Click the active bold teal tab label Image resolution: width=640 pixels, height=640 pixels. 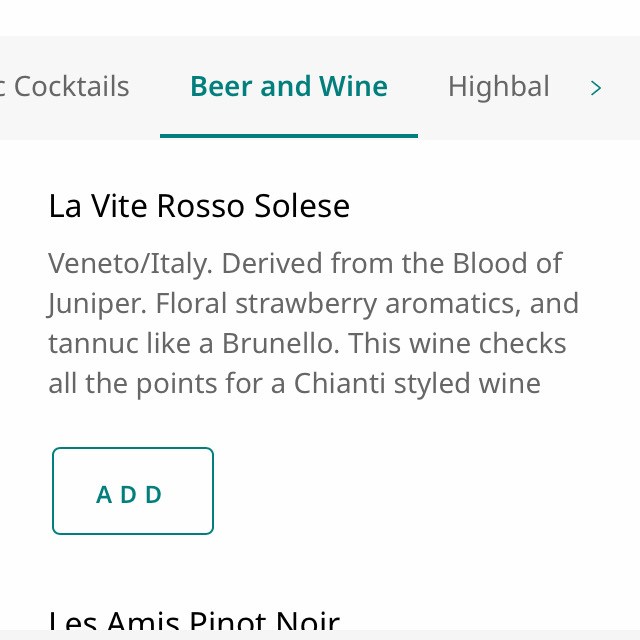(288, 87)
